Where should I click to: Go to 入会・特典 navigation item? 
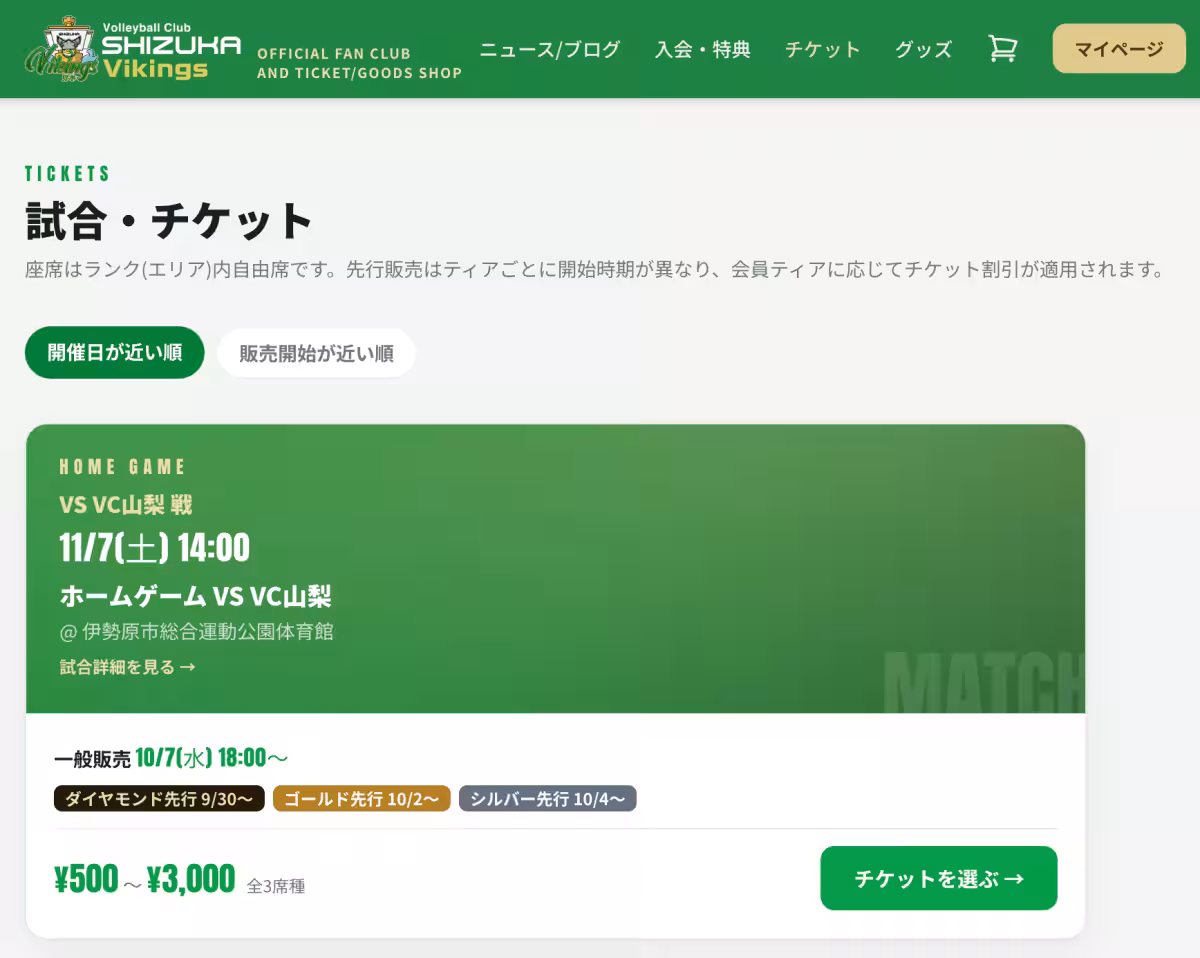pos(702,49)
